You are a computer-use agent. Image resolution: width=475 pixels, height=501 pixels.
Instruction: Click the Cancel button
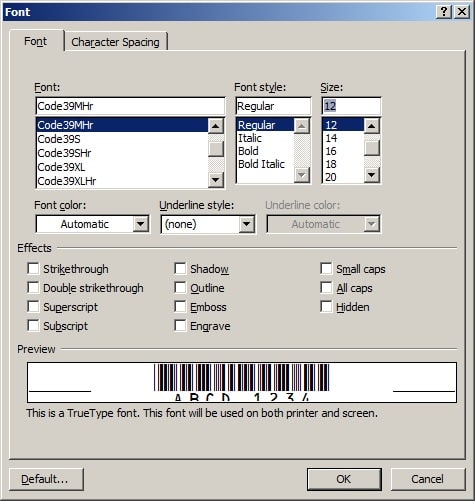click(x=428, y=479)
